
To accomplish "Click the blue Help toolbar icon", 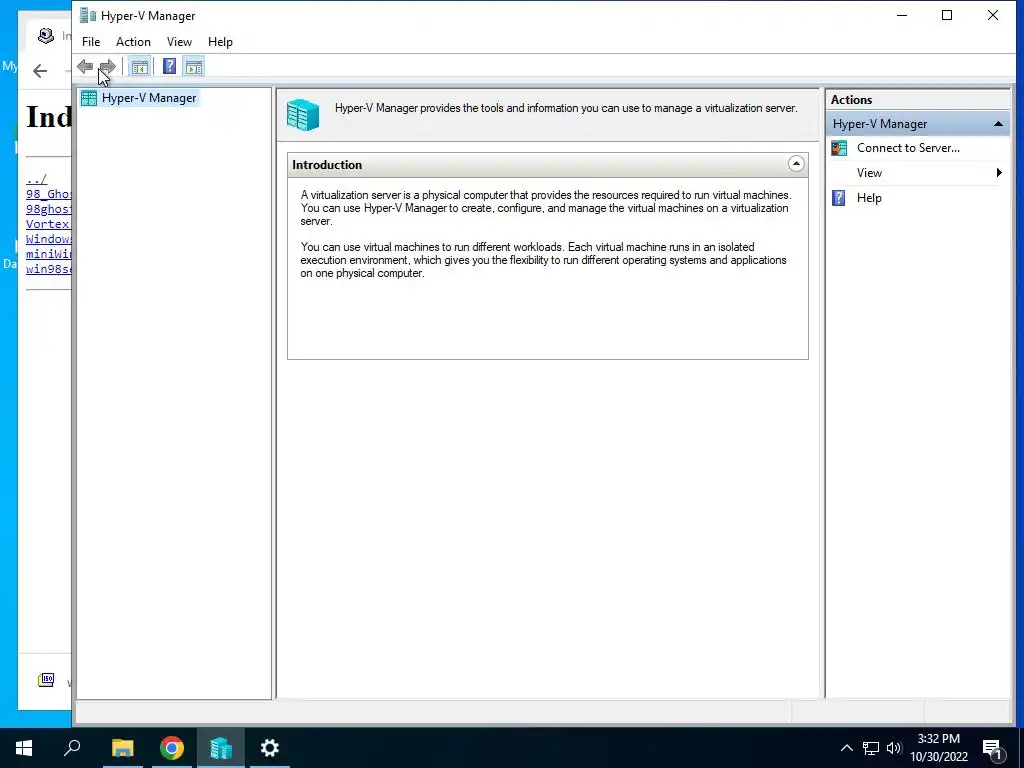I will 169,67.
